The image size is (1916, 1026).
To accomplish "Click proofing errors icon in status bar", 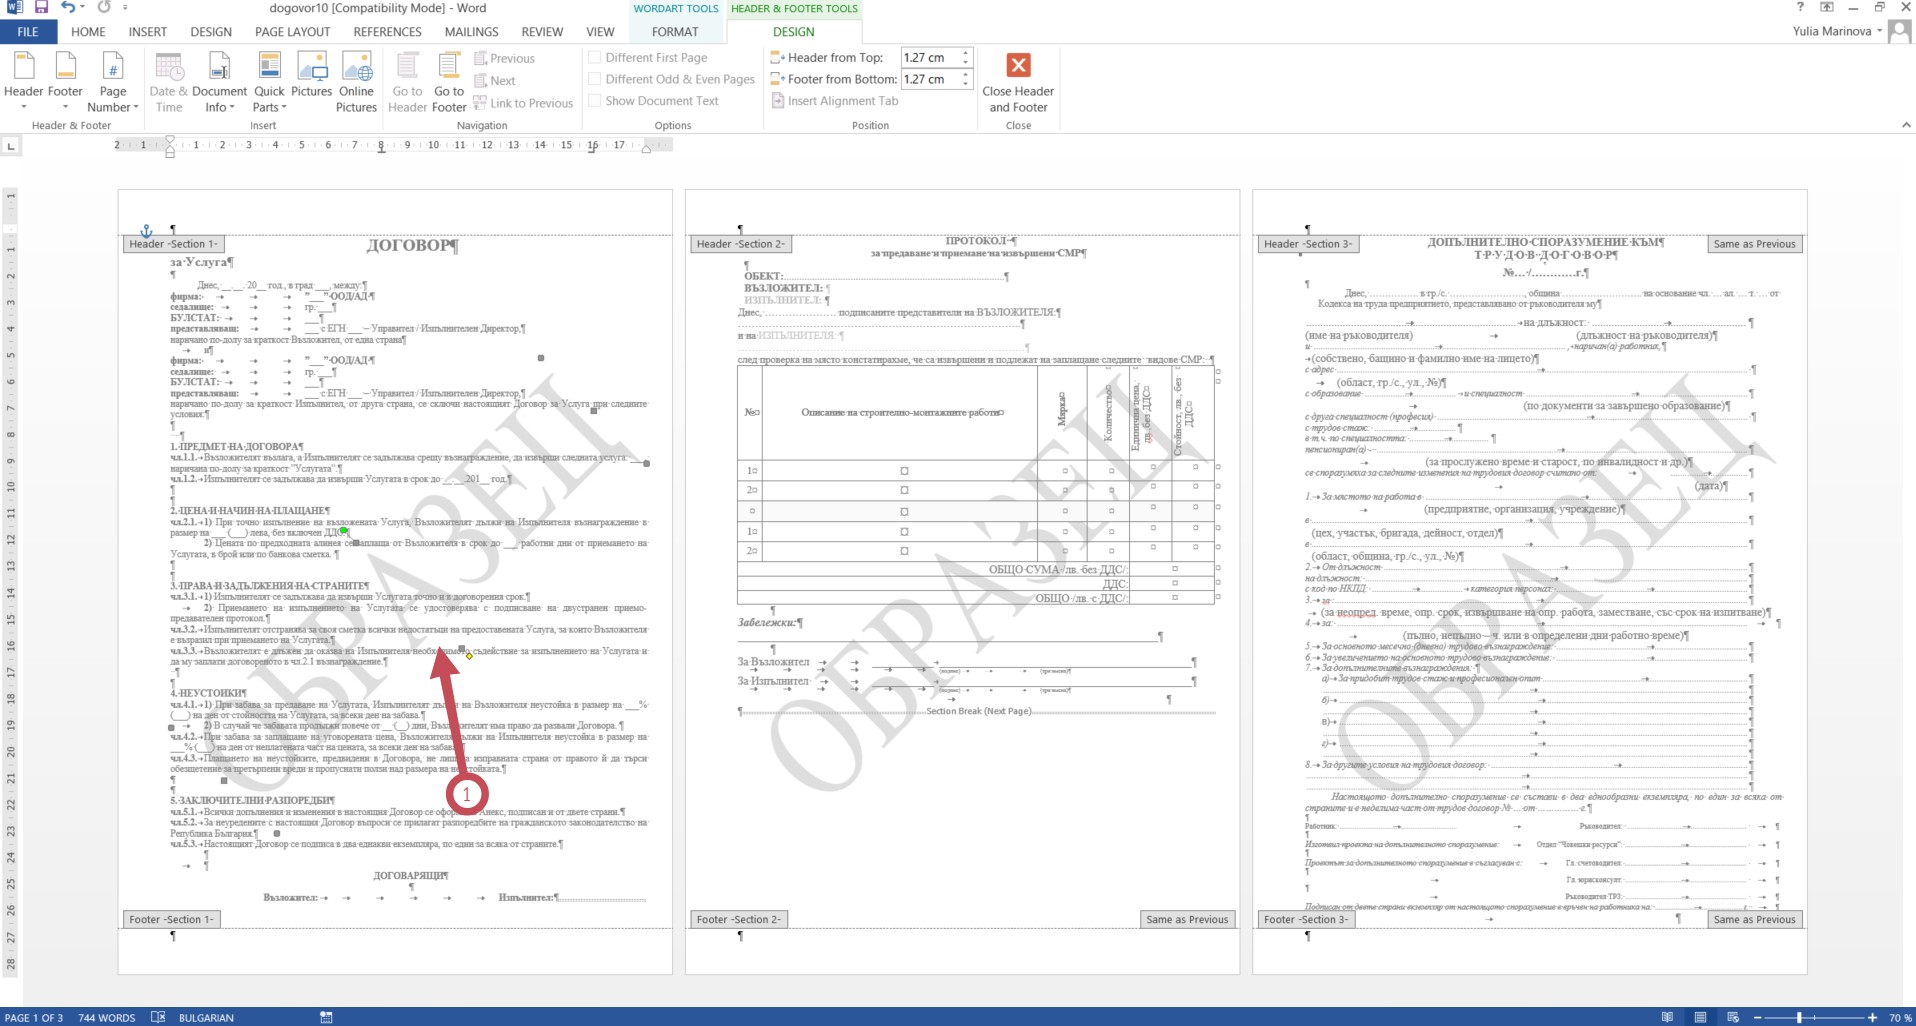I will [x=158, y=1017].
